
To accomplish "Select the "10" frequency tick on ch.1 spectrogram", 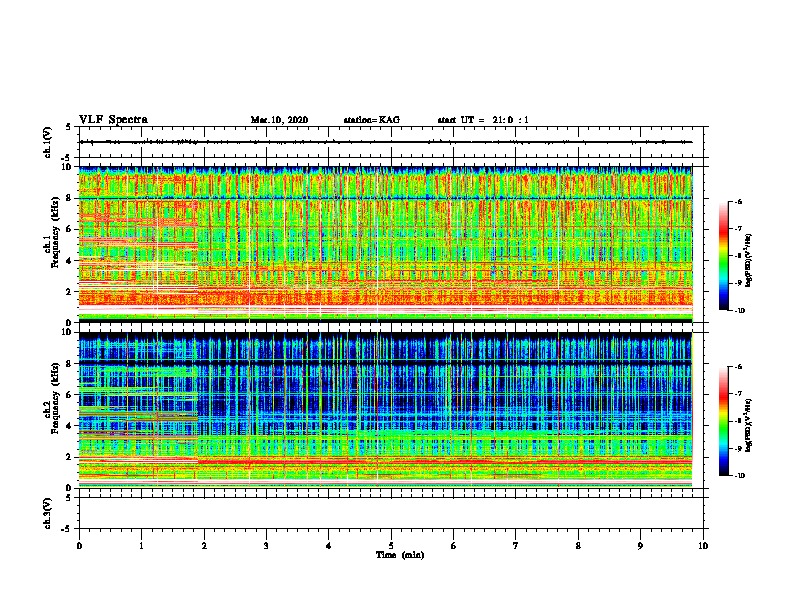I will pos(67,167).
